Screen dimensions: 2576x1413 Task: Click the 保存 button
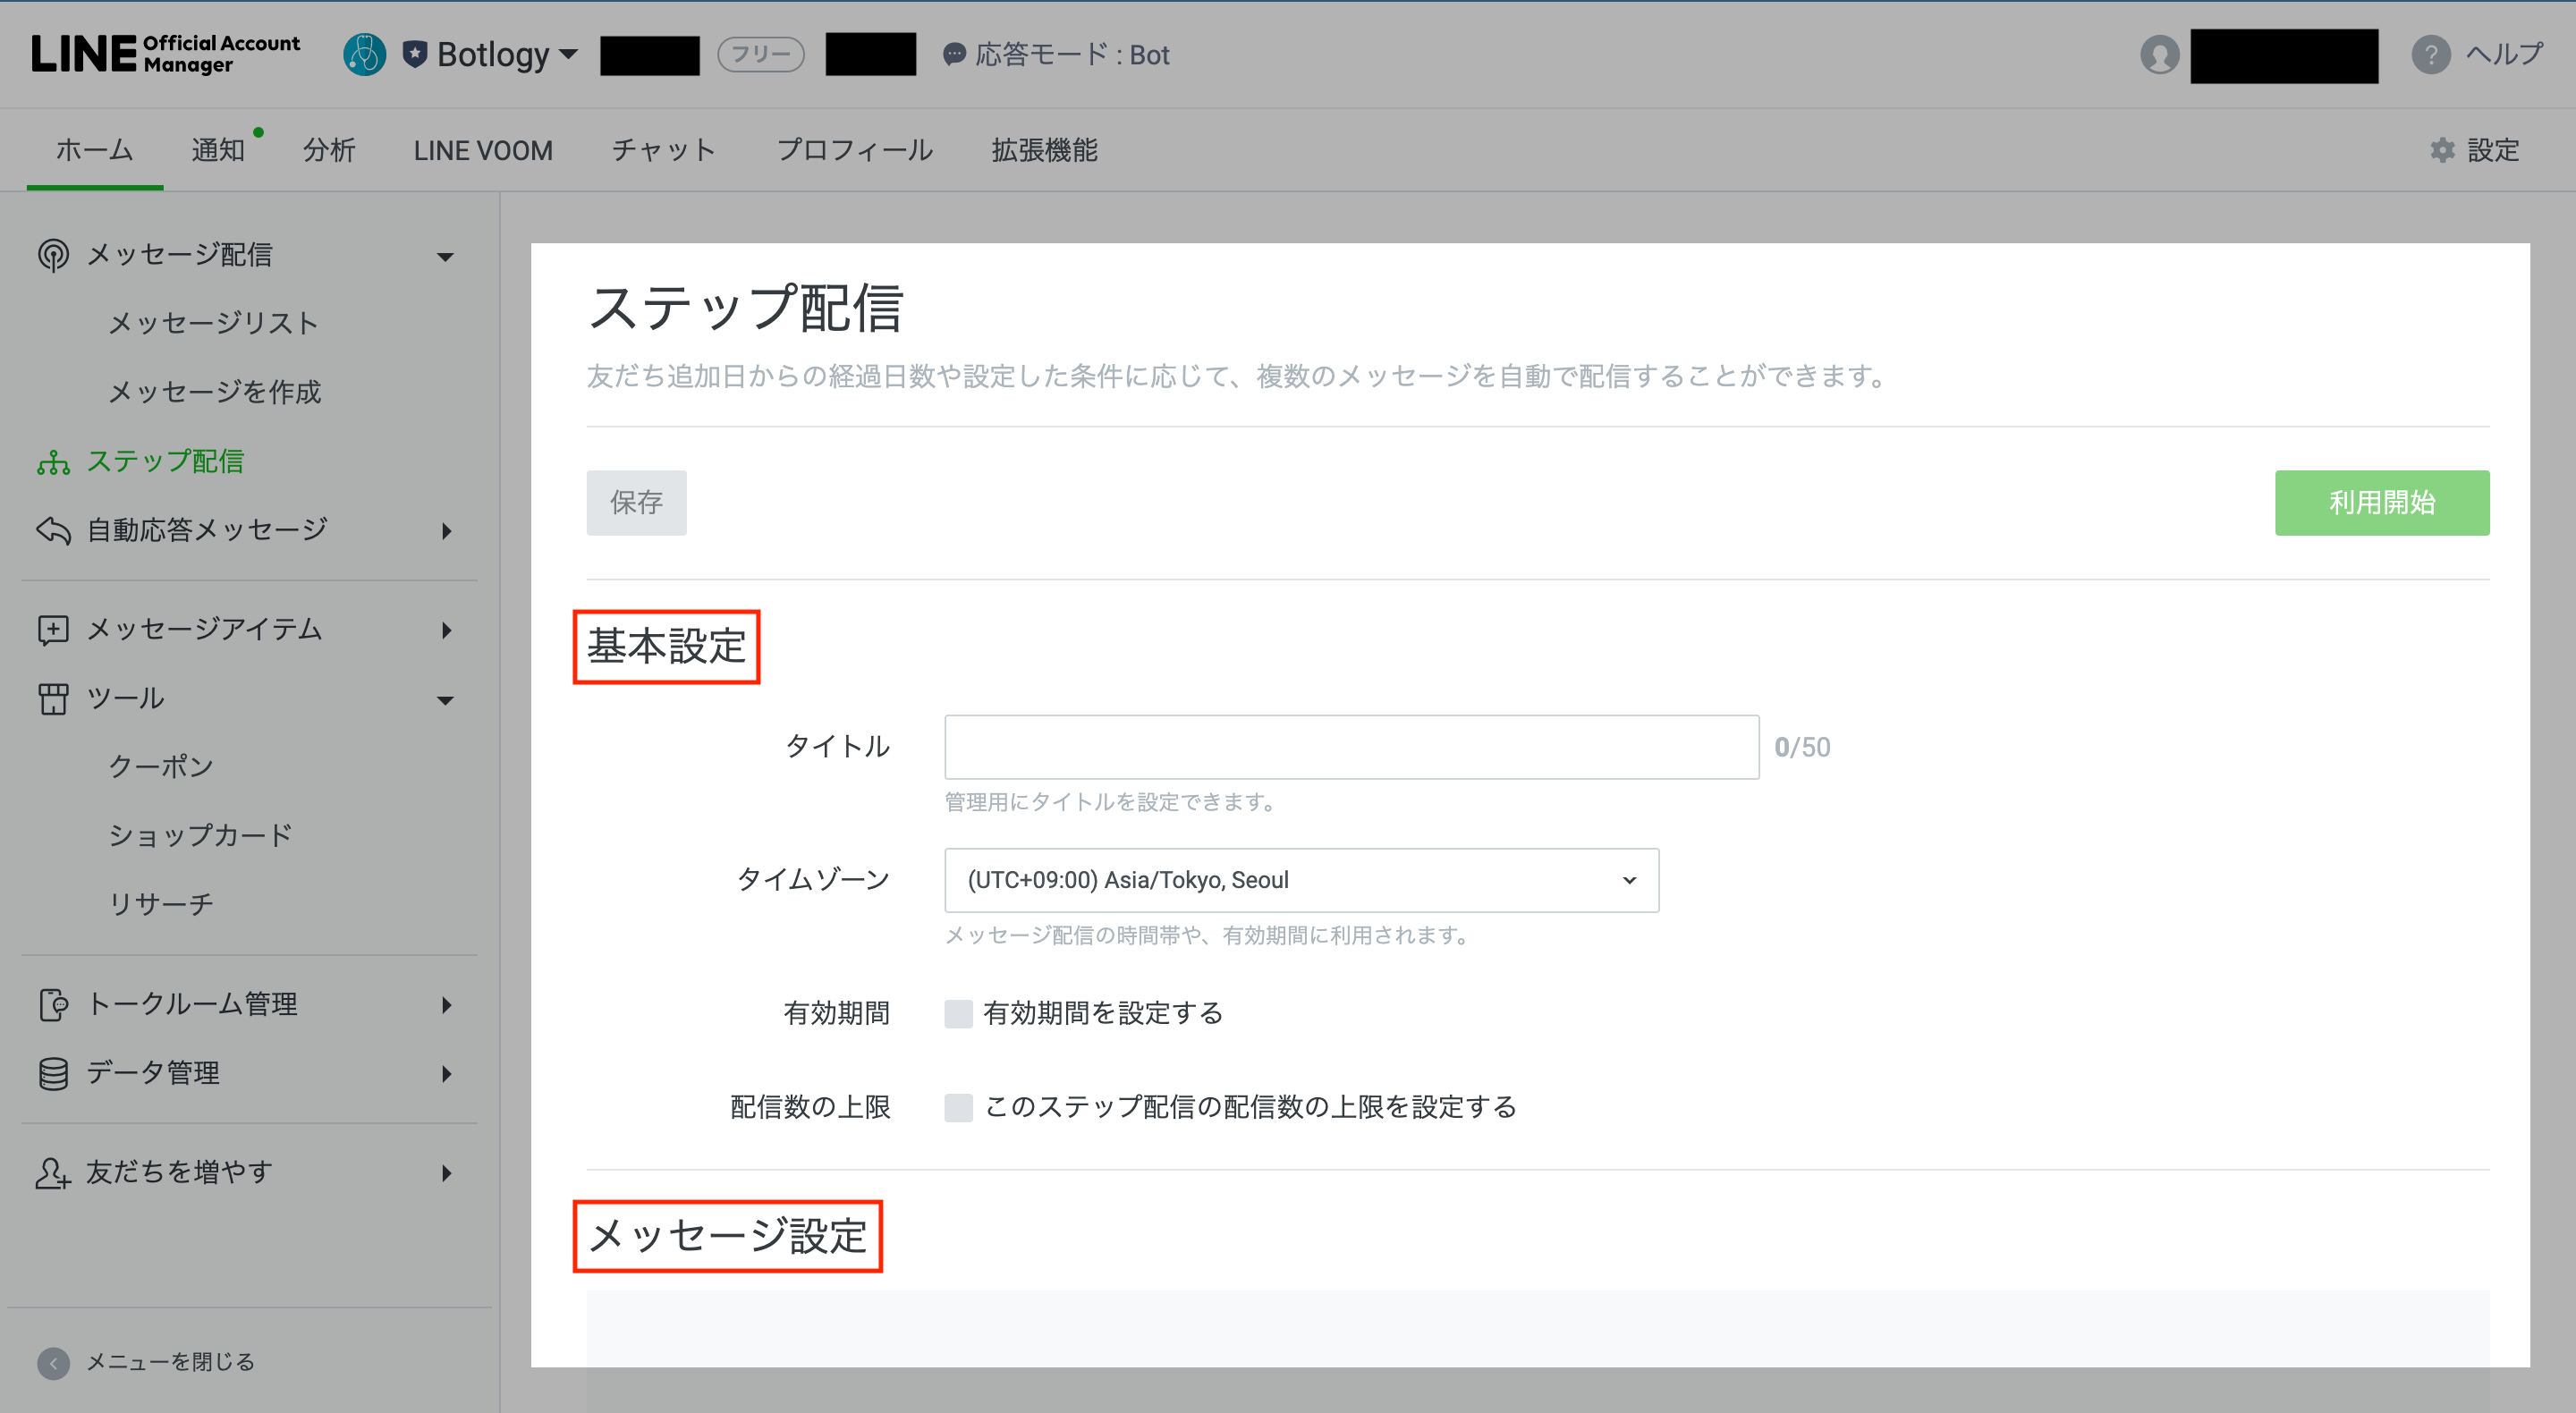tap(636, 503)
